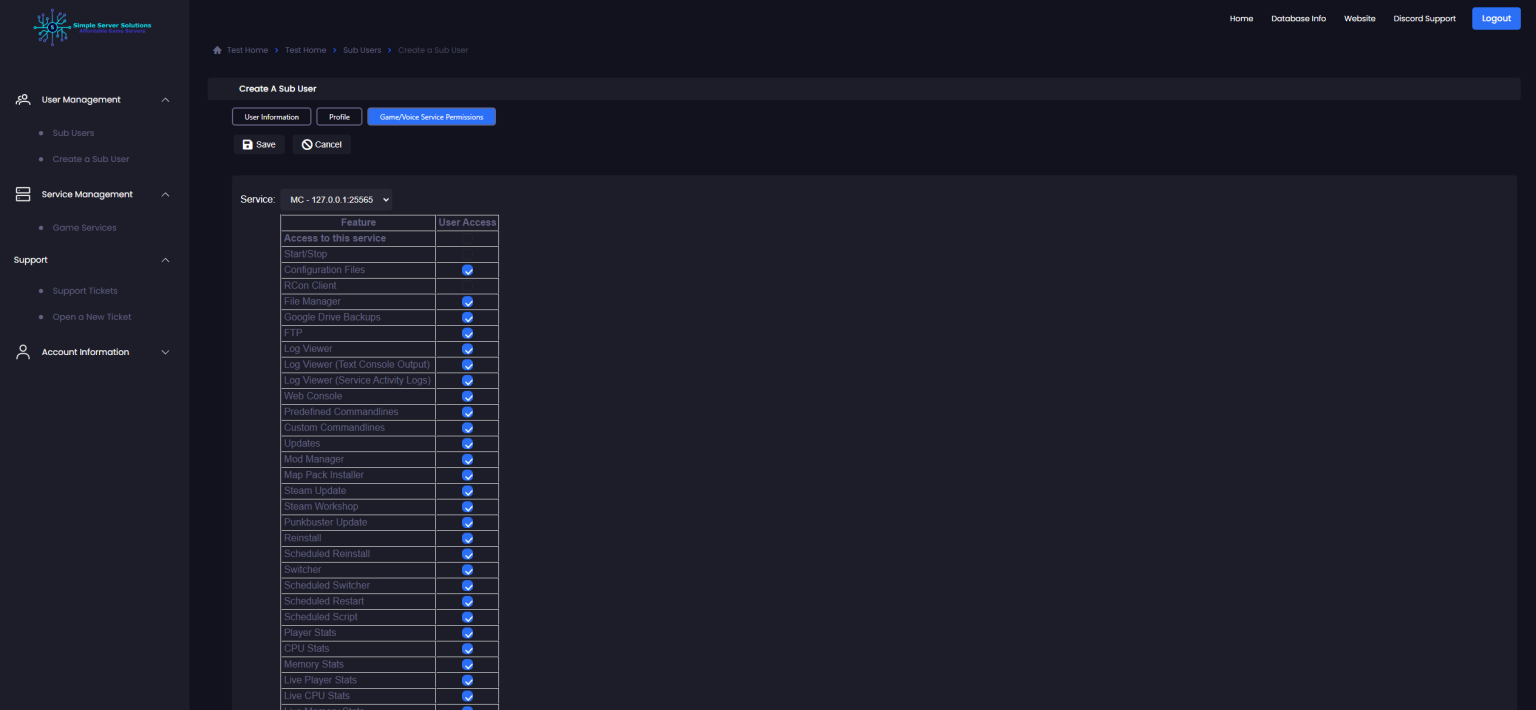The height and width of the screenshot is (710, 1536).
Task: Uncheck the FTP access checkbox
Action: 467,333
